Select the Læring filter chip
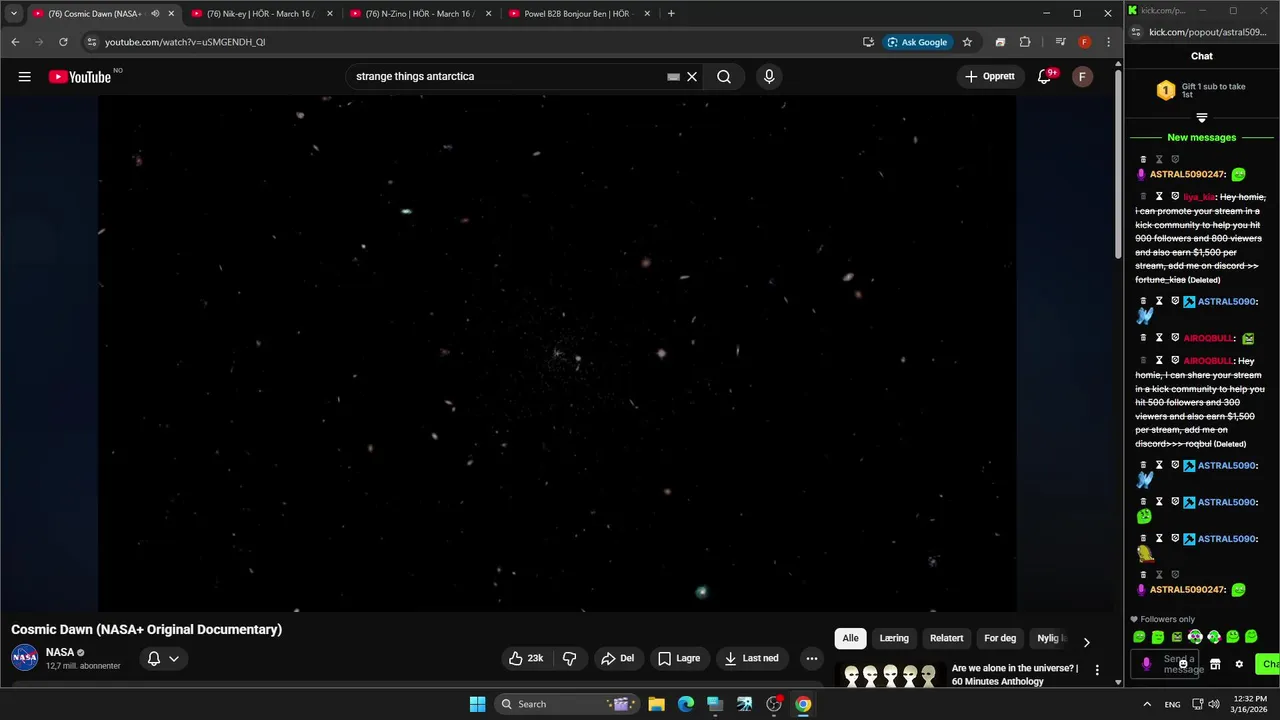Image resolution: width=1280 pixels, height=720 pixels. [894, 638]
